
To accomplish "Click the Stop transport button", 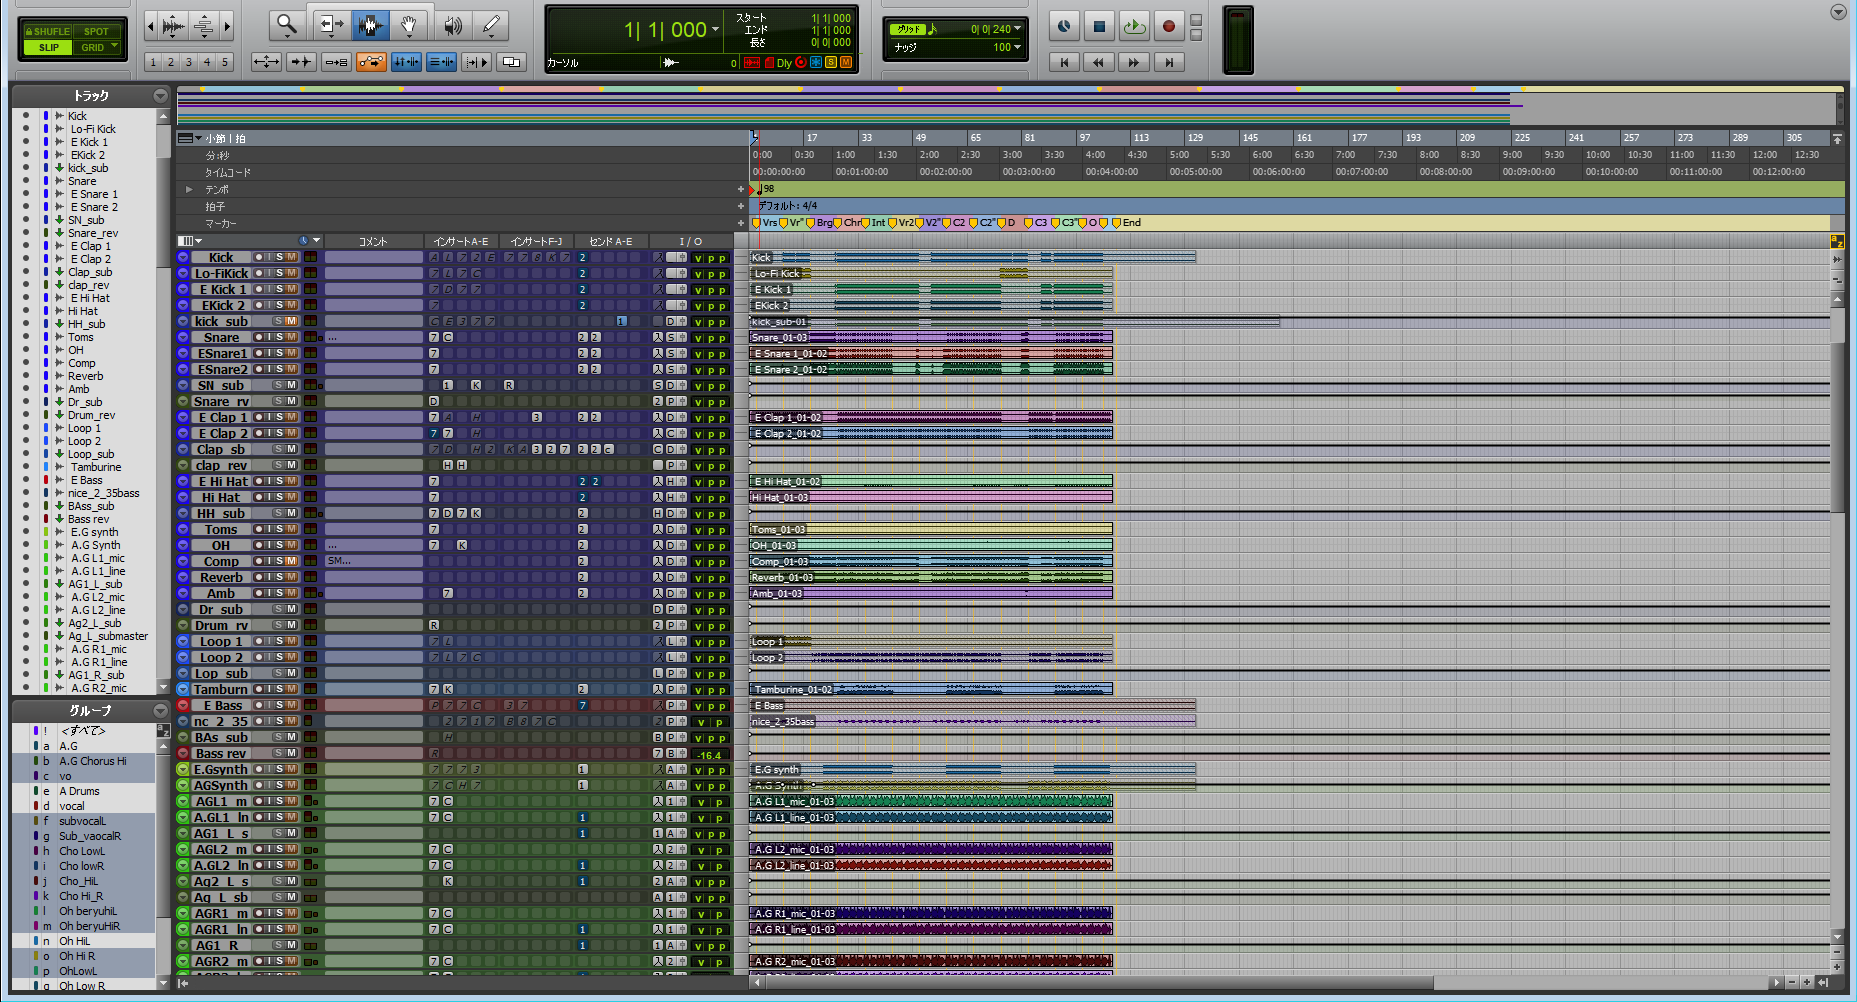I will pyautogui.click(x=1099, y=27).
